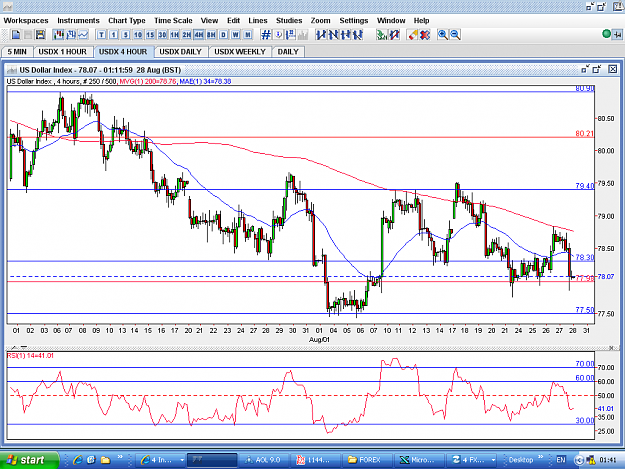
Task: Open the Workspaces menu
Action: coord(26,21)
